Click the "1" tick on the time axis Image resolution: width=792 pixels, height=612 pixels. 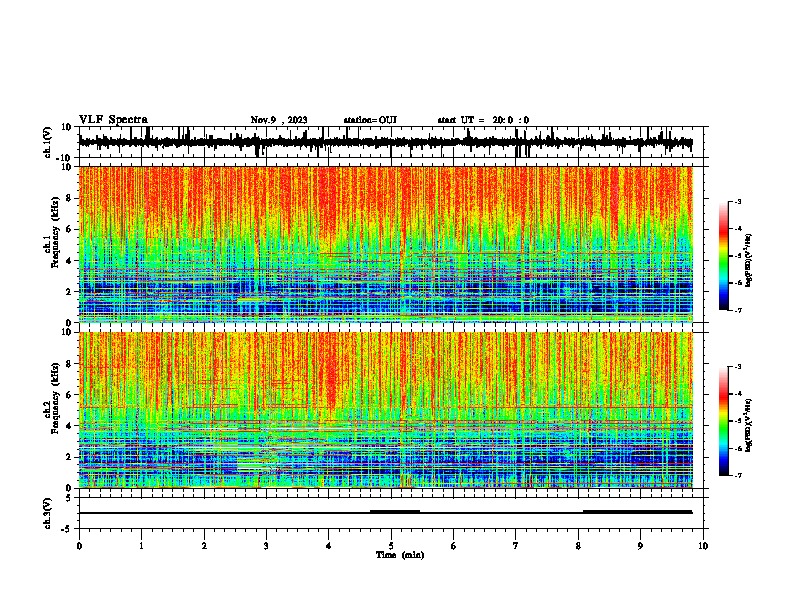141,546
